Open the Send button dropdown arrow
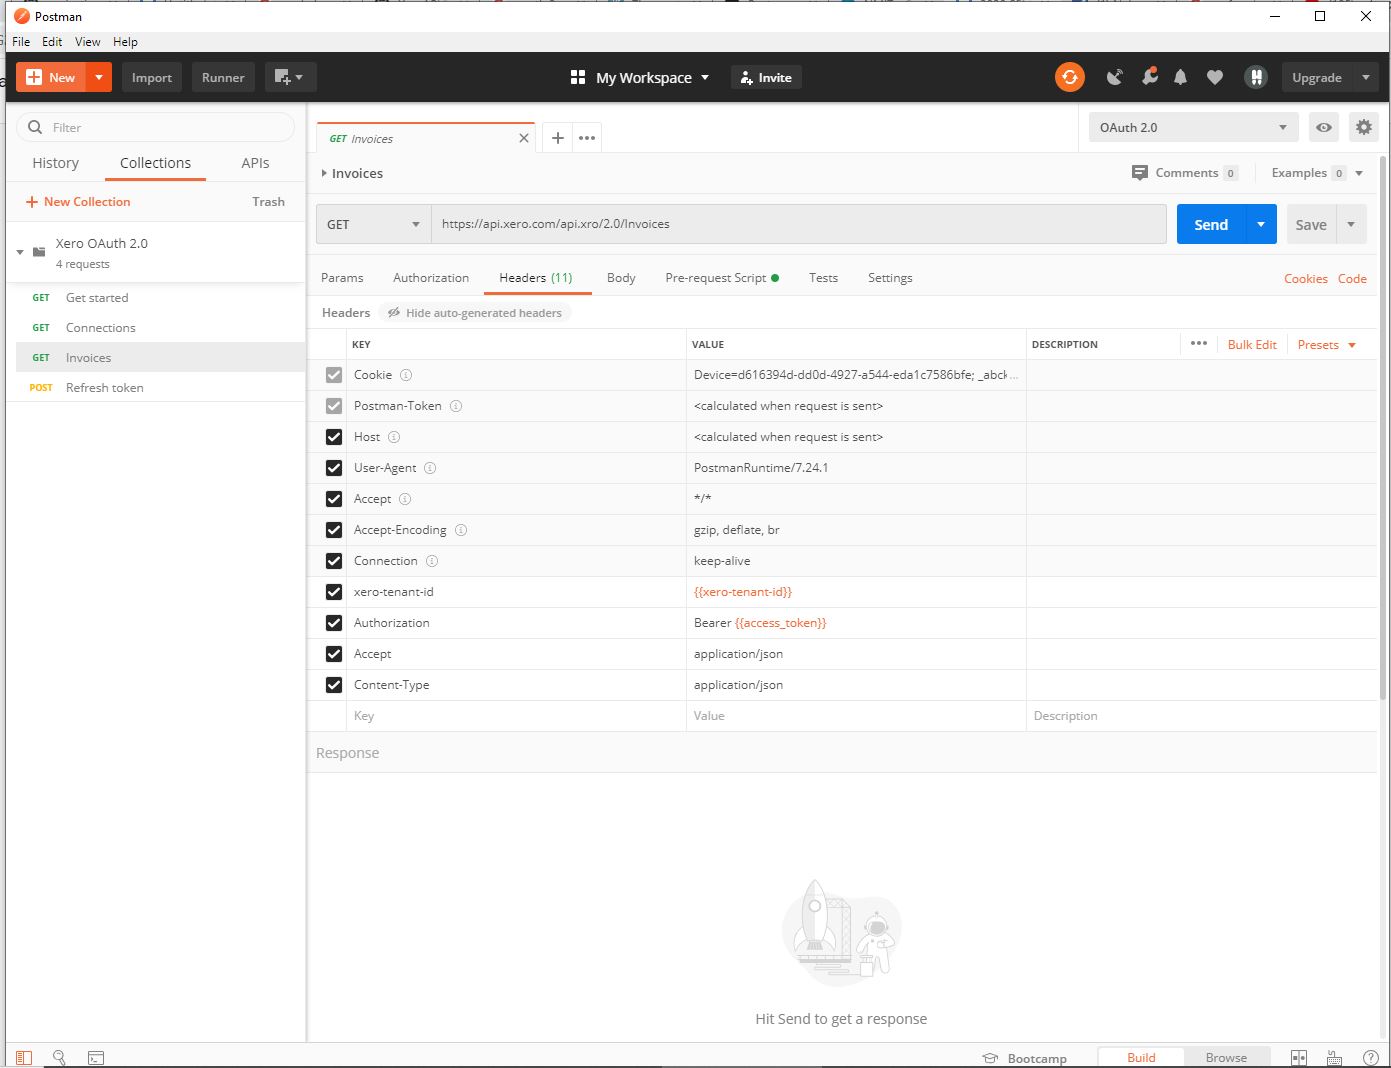The height and width of the screenshot is (1068, 1391). (1261, 224)
